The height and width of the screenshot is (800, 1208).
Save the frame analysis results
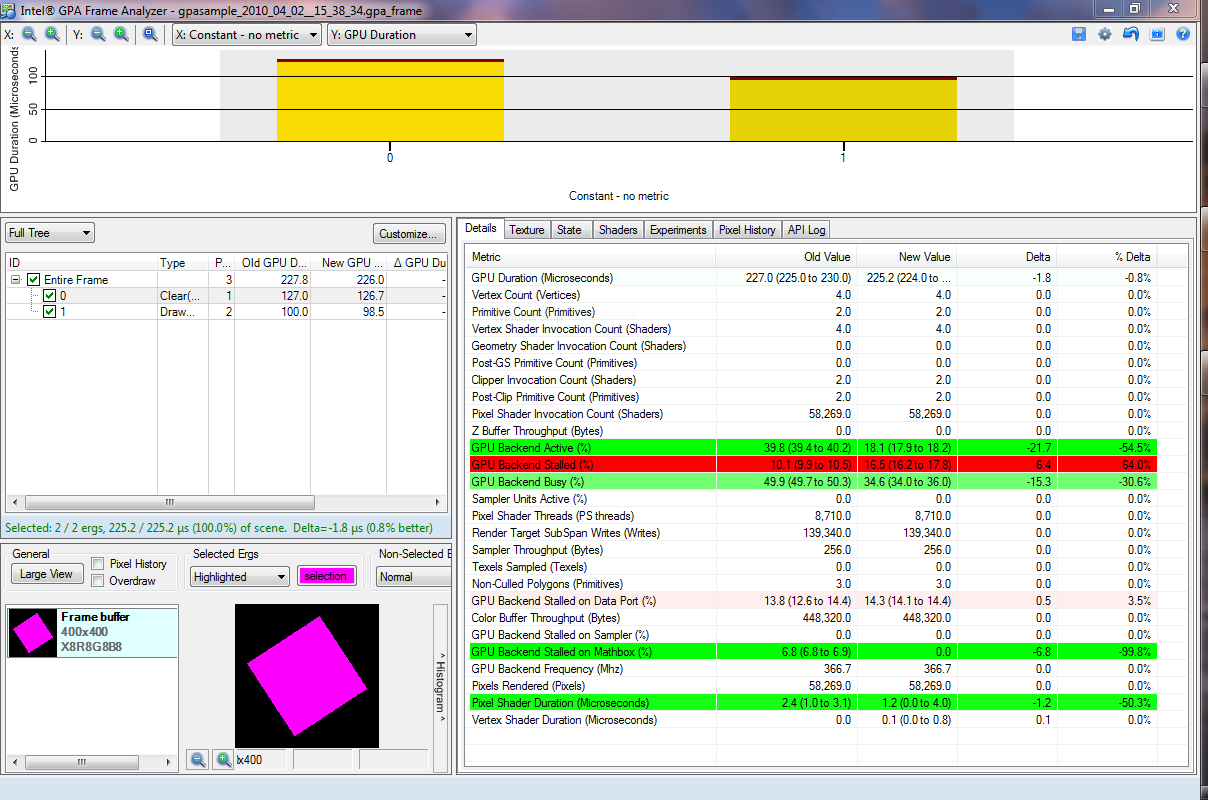(x=1078, y=33)
